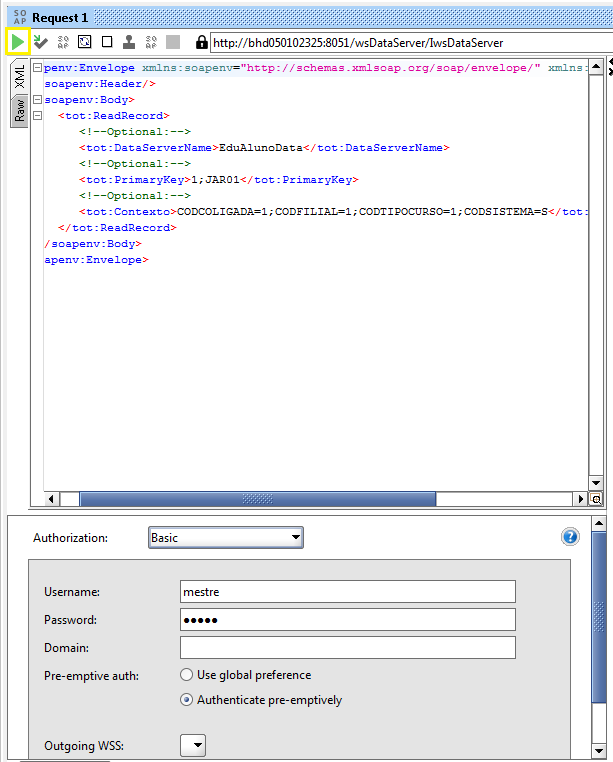Switch to the XML editor tab
The image size is (613, 762).
[x=19, y=76]
